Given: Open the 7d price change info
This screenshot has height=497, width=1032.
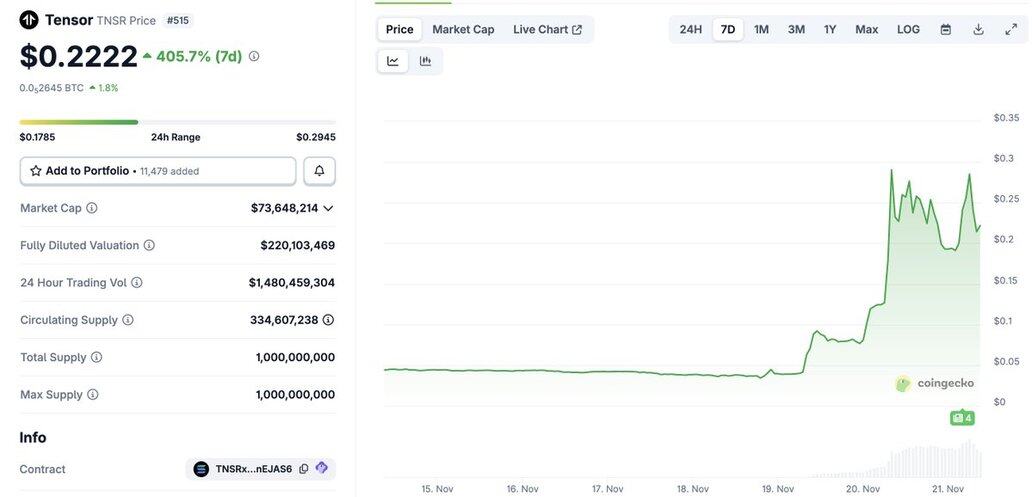Looking at the screenshot, I should pos(254,56).
